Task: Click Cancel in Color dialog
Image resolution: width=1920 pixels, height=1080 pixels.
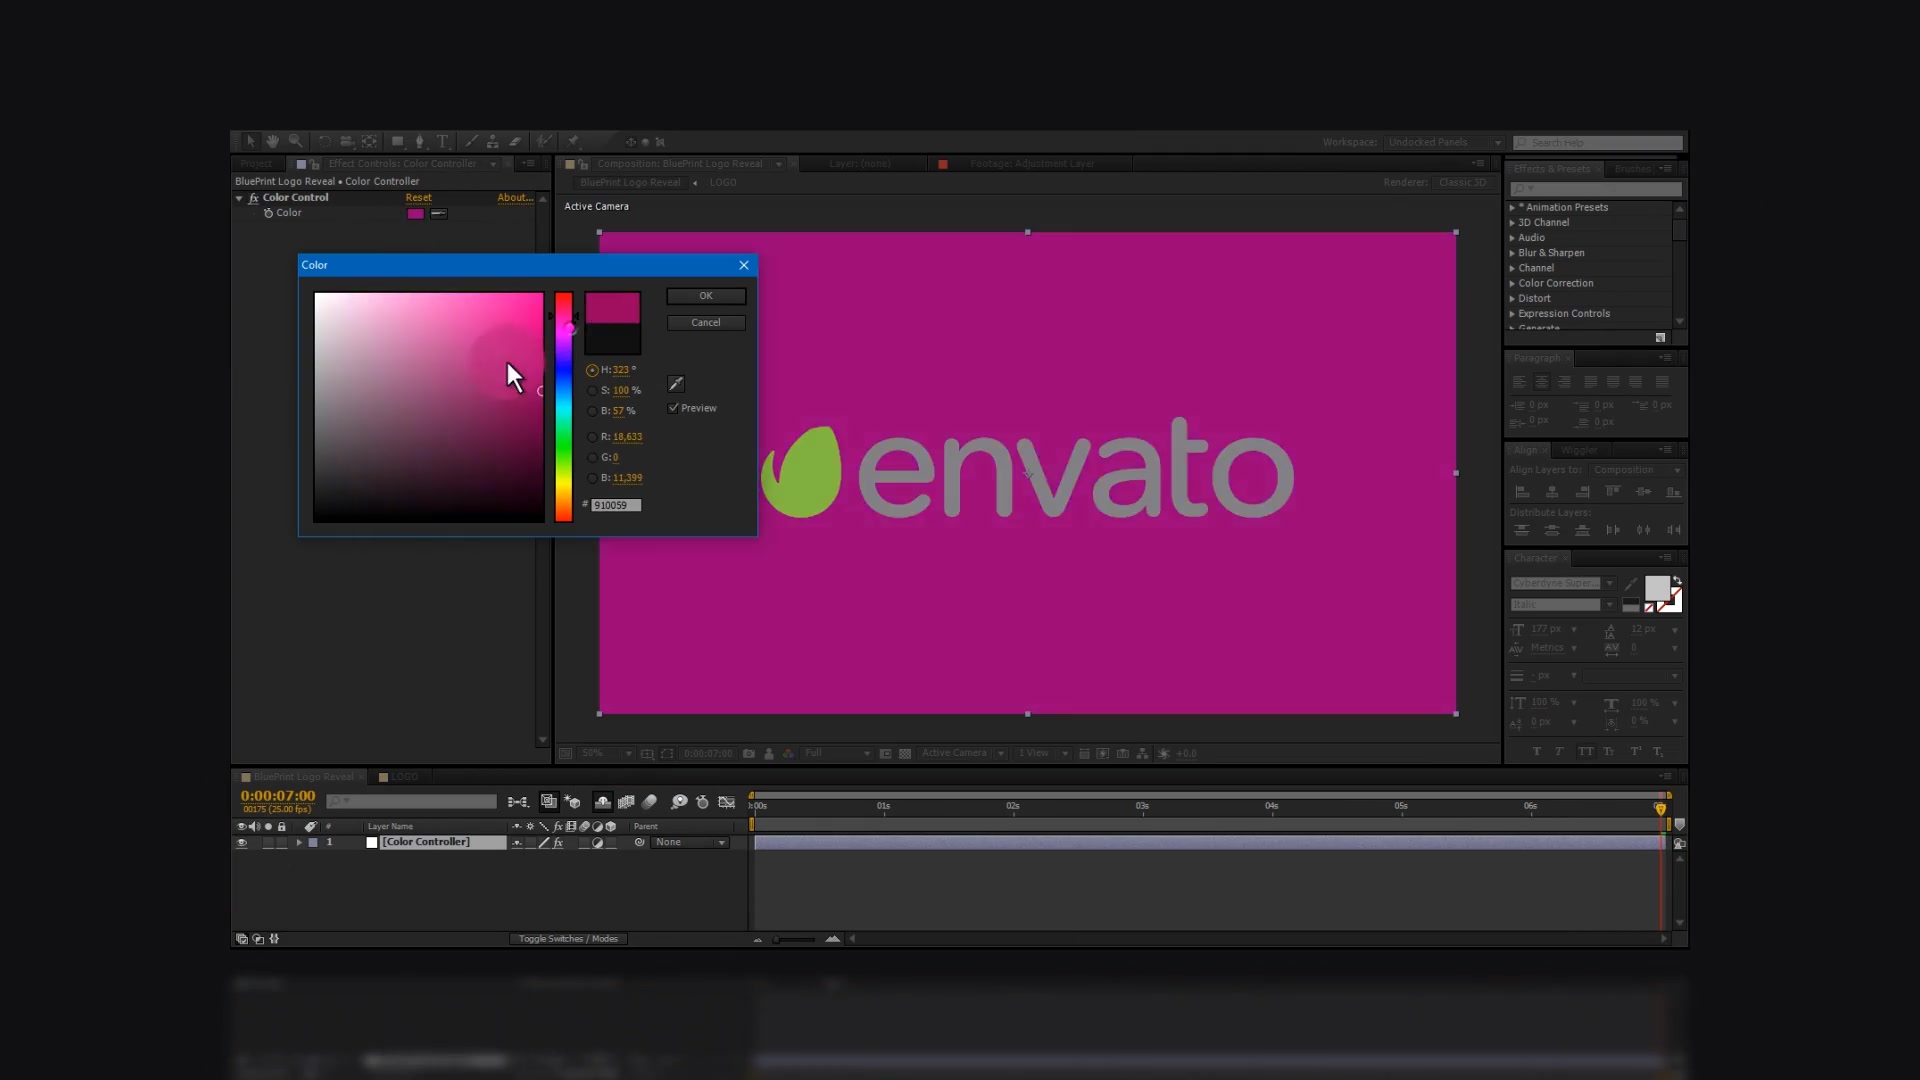Action: 706,323
